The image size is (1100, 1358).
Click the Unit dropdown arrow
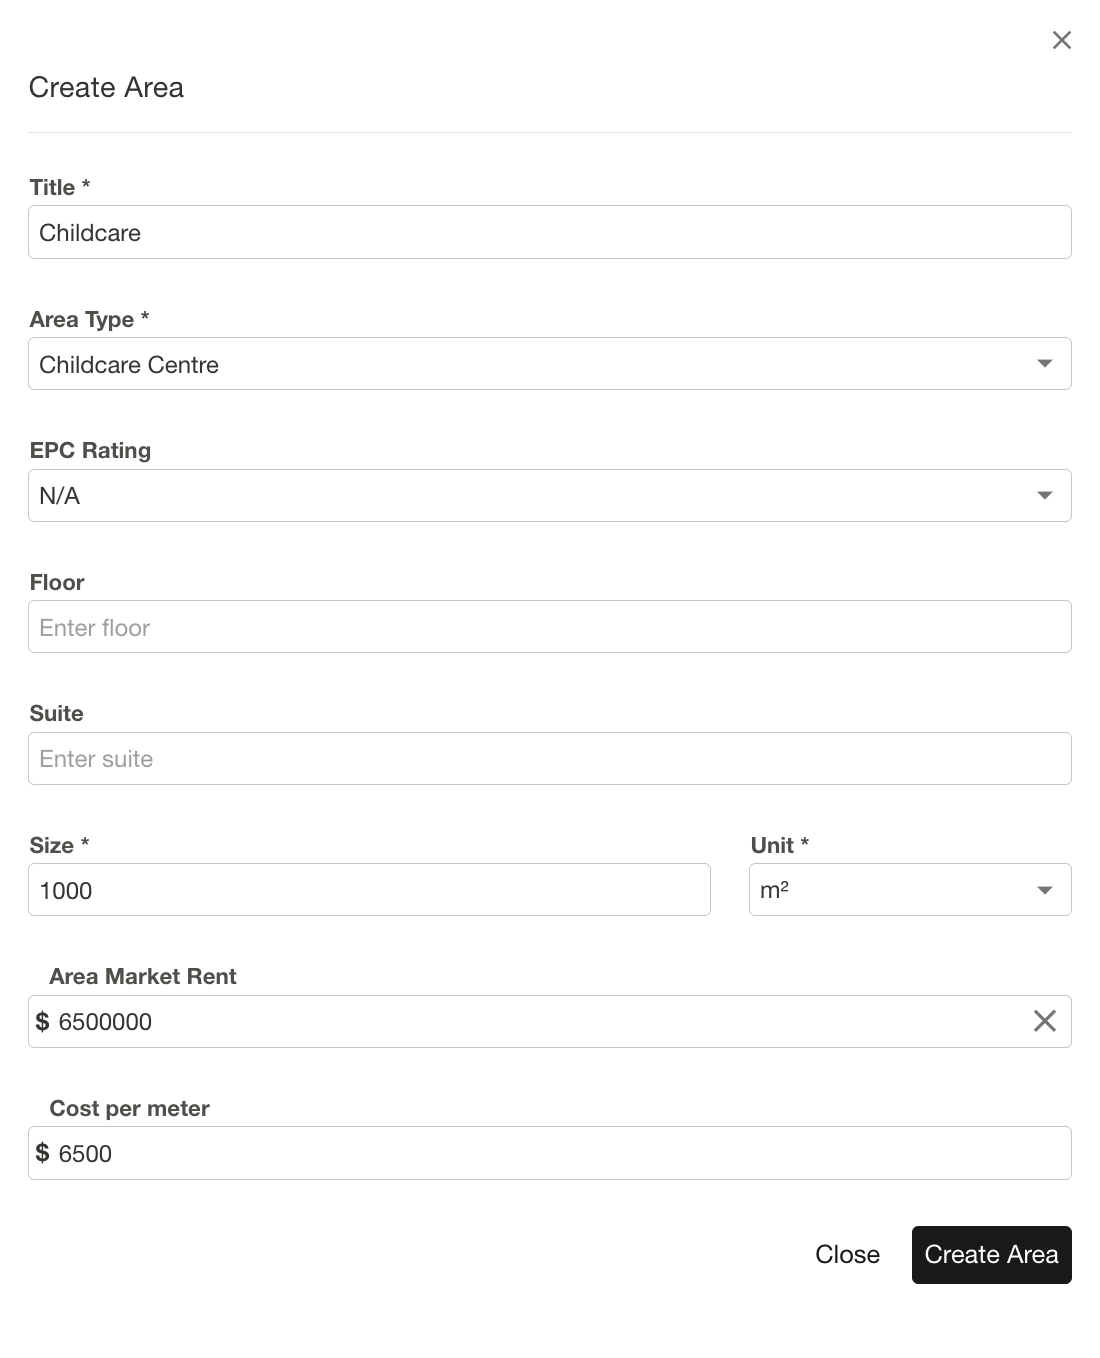point(1044,888)
